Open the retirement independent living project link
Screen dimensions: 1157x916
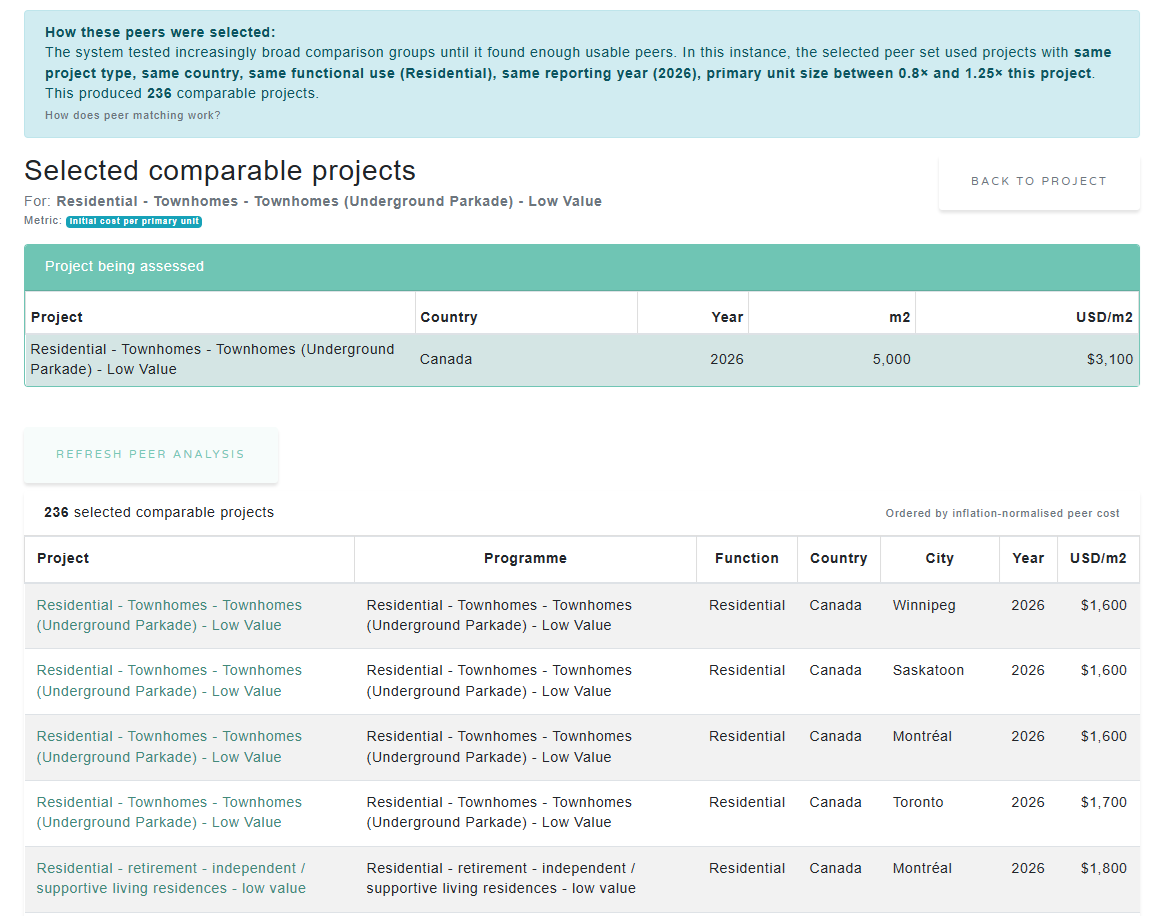[171, 878]
